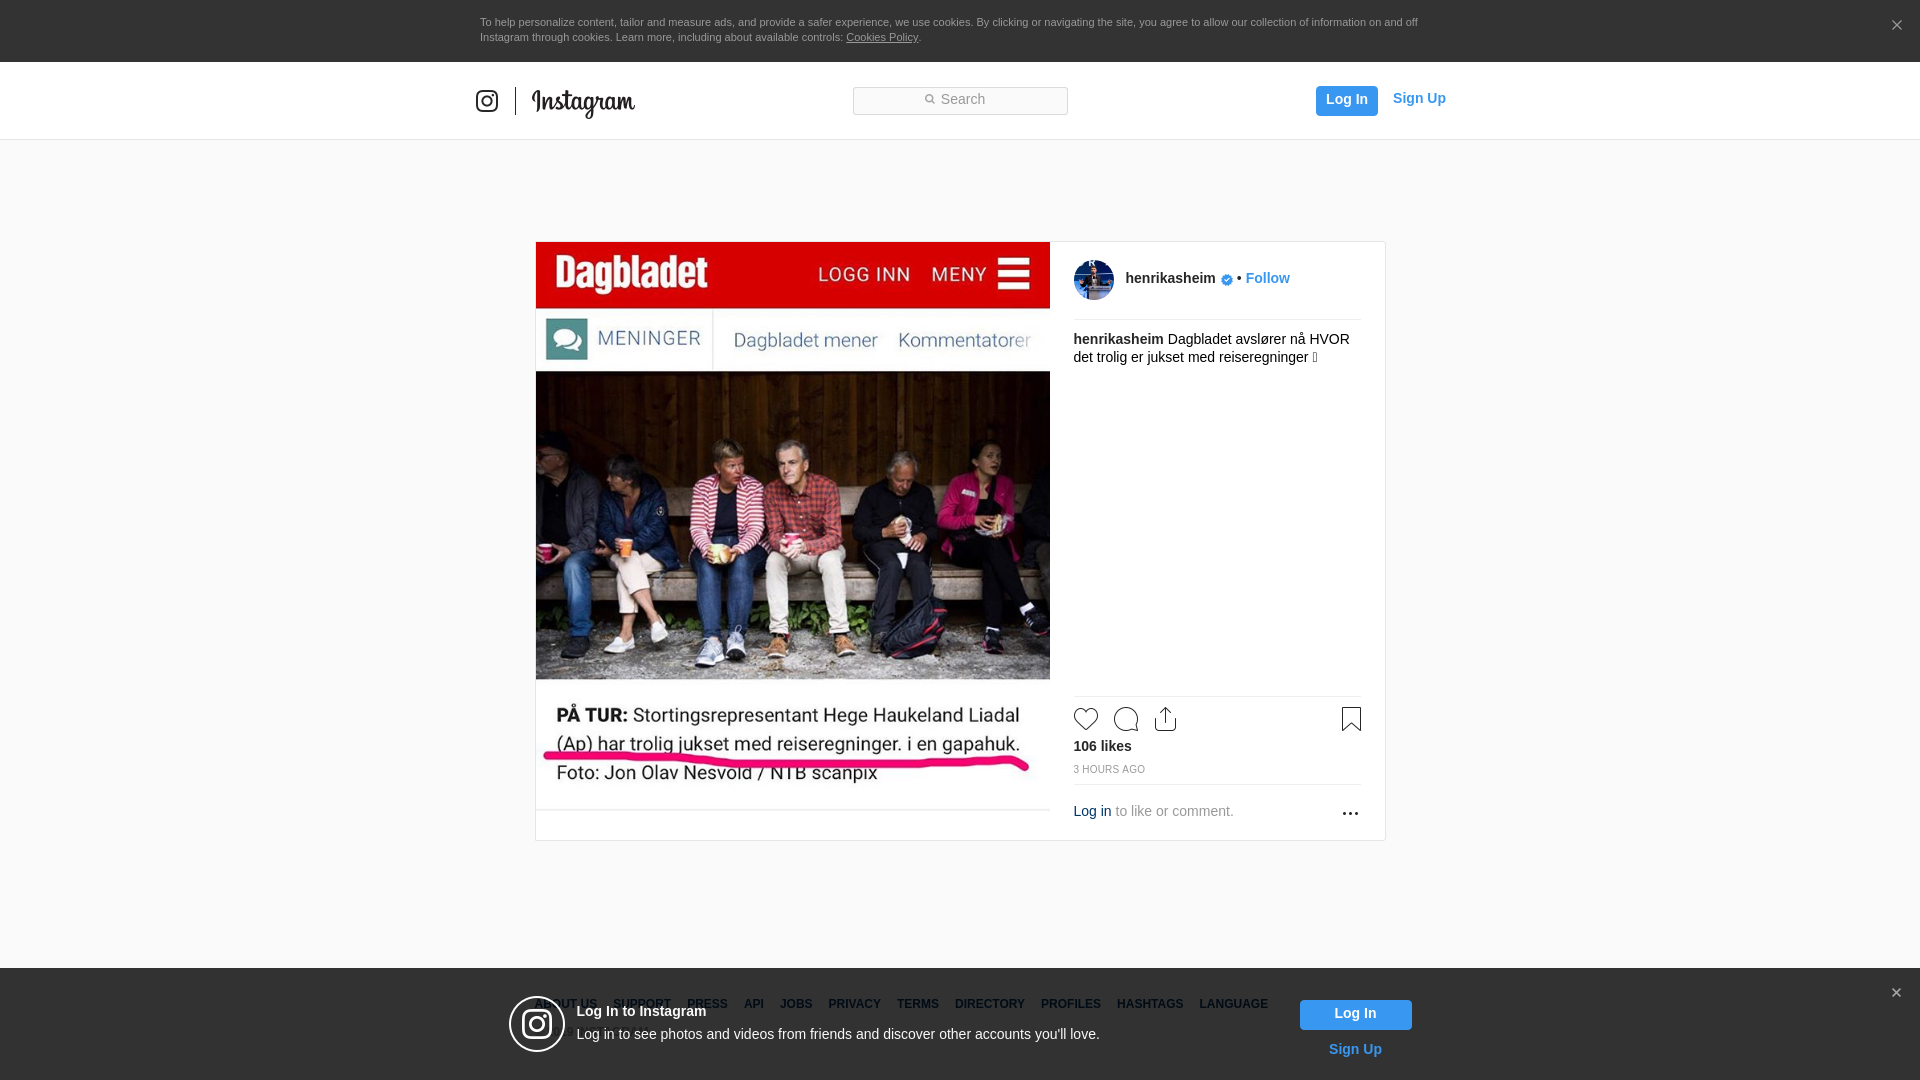Image resolution: width=1920 pixels, height=1080 pixels.
Task: Follow henrikasheim
Action: tap(1267, 278)
